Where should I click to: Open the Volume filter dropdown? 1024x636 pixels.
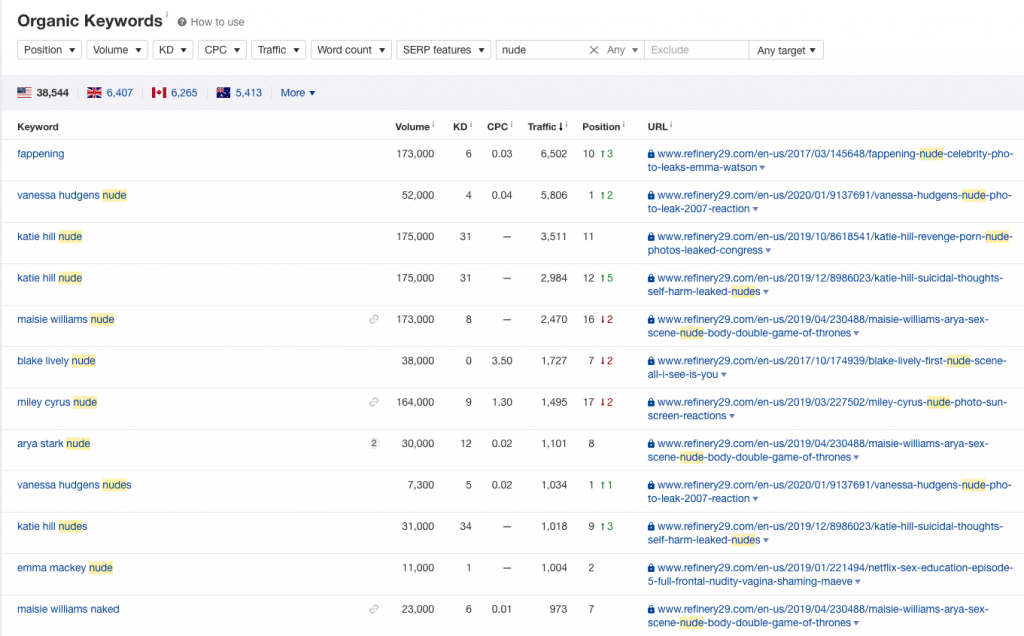(x=117, y=50)
